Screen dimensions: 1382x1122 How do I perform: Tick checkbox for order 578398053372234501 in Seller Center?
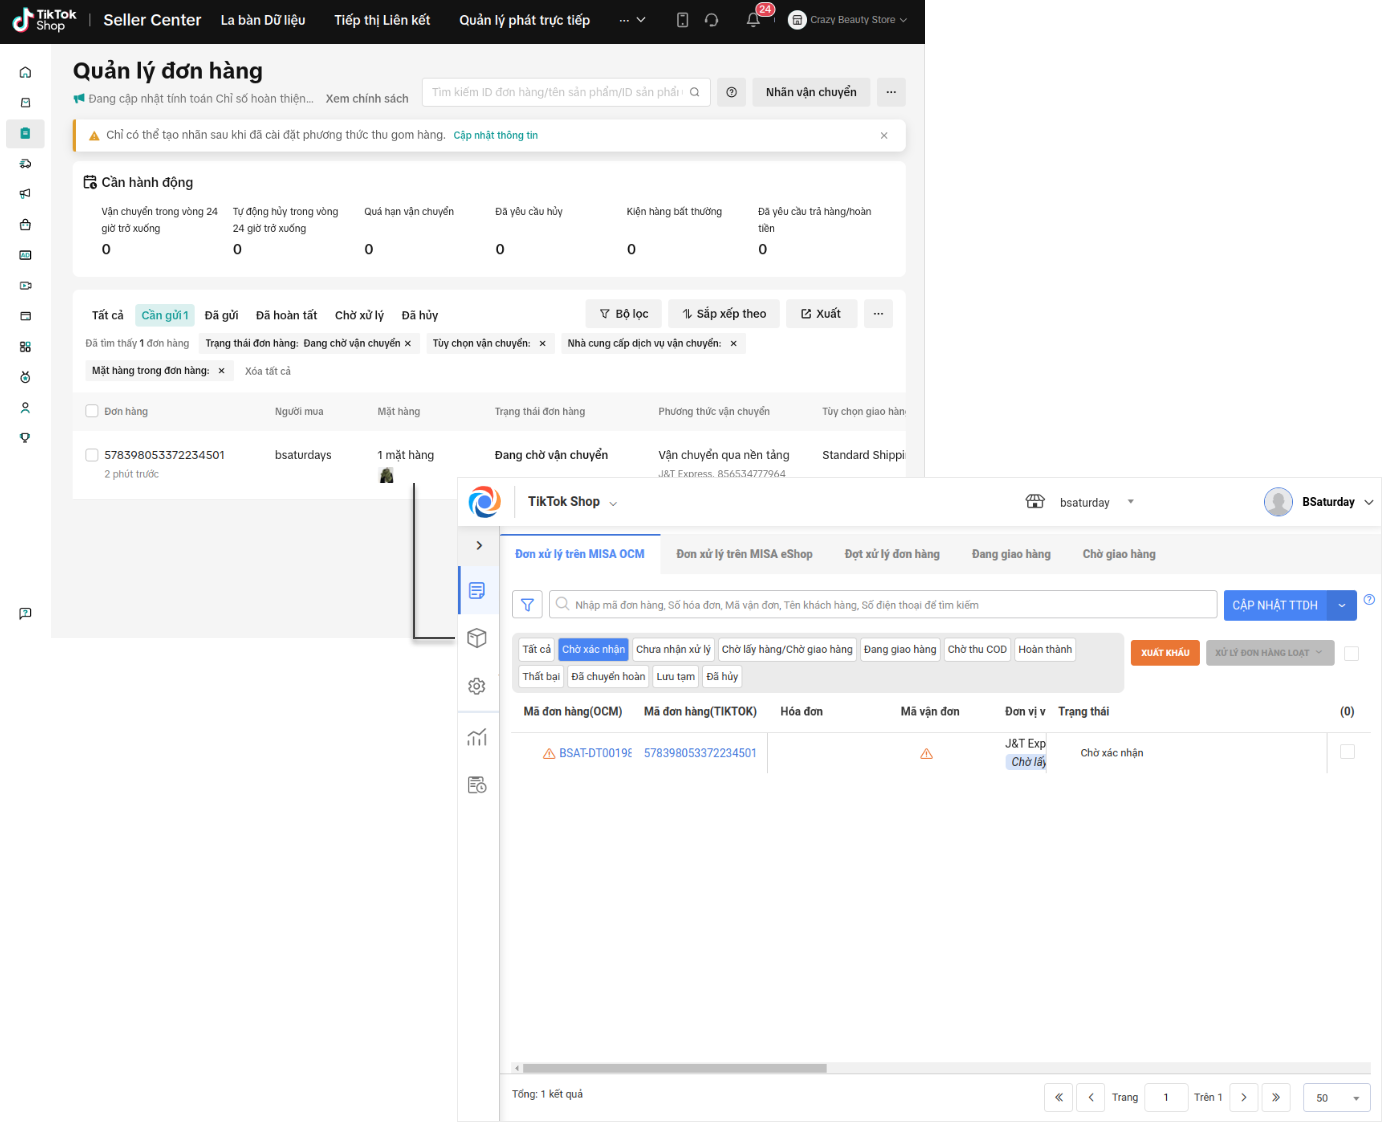[92, 455]
